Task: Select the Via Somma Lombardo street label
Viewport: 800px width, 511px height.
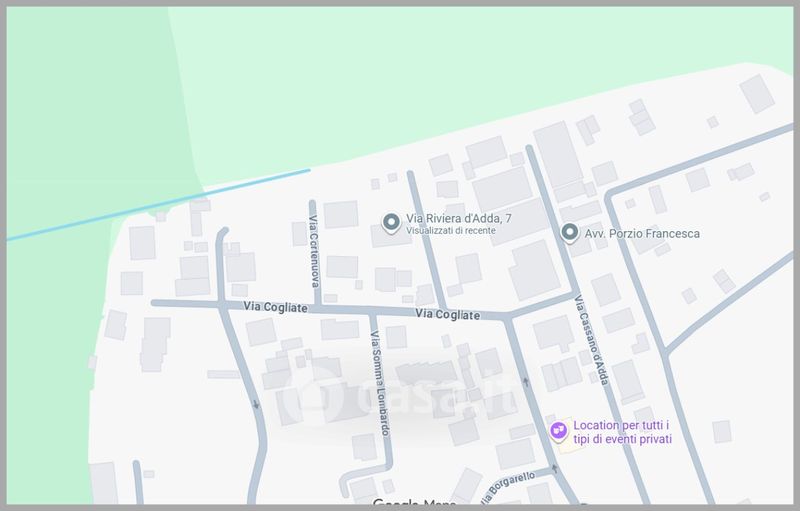Action: tap(377, 382)
